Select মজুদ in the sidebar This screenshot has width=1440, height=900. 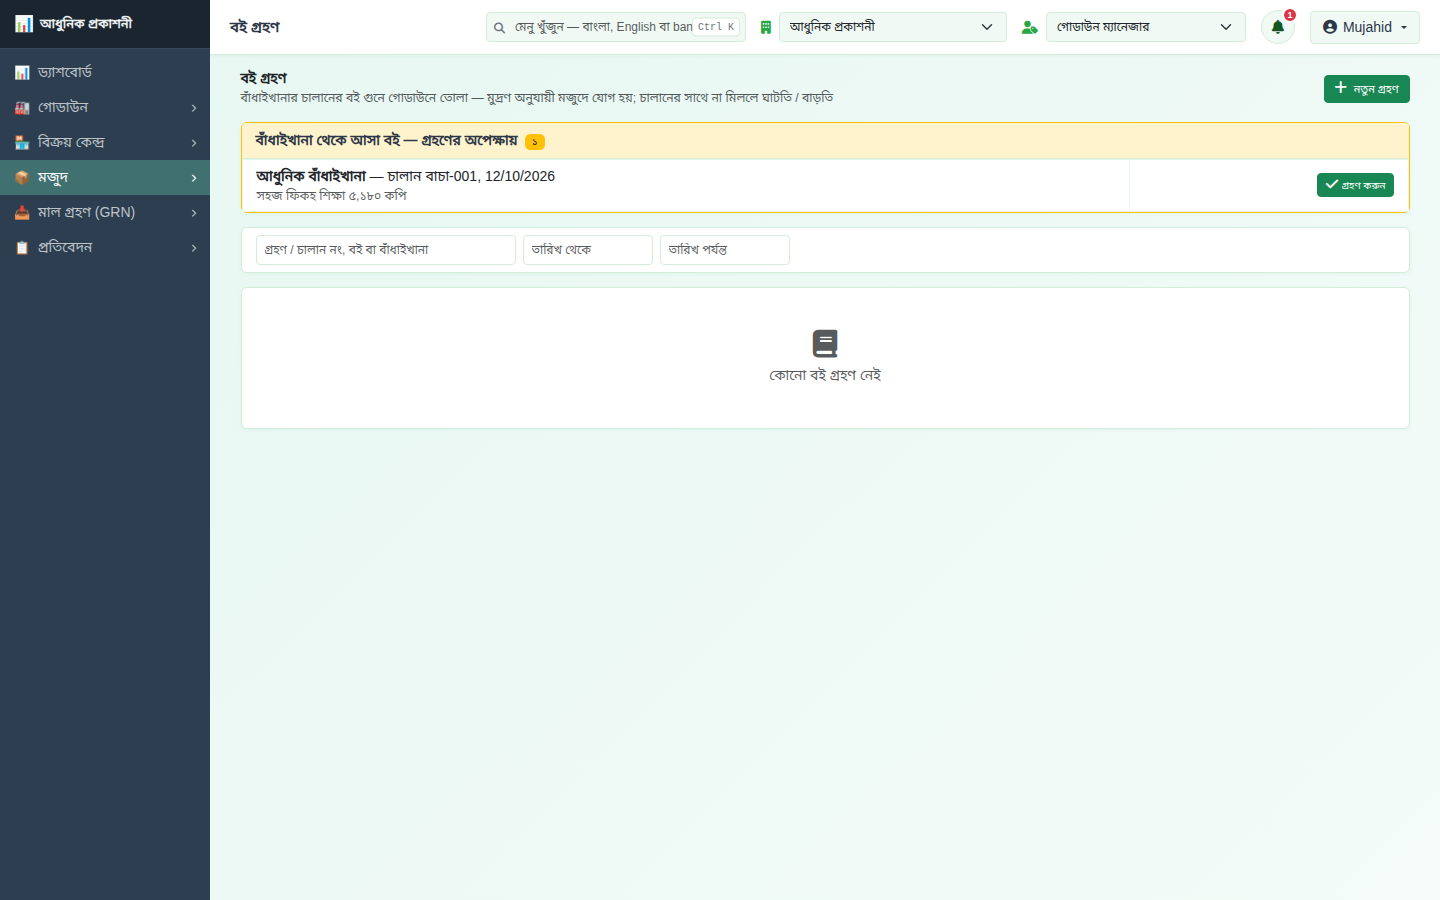pyautogui.click(x=105, y=178)
